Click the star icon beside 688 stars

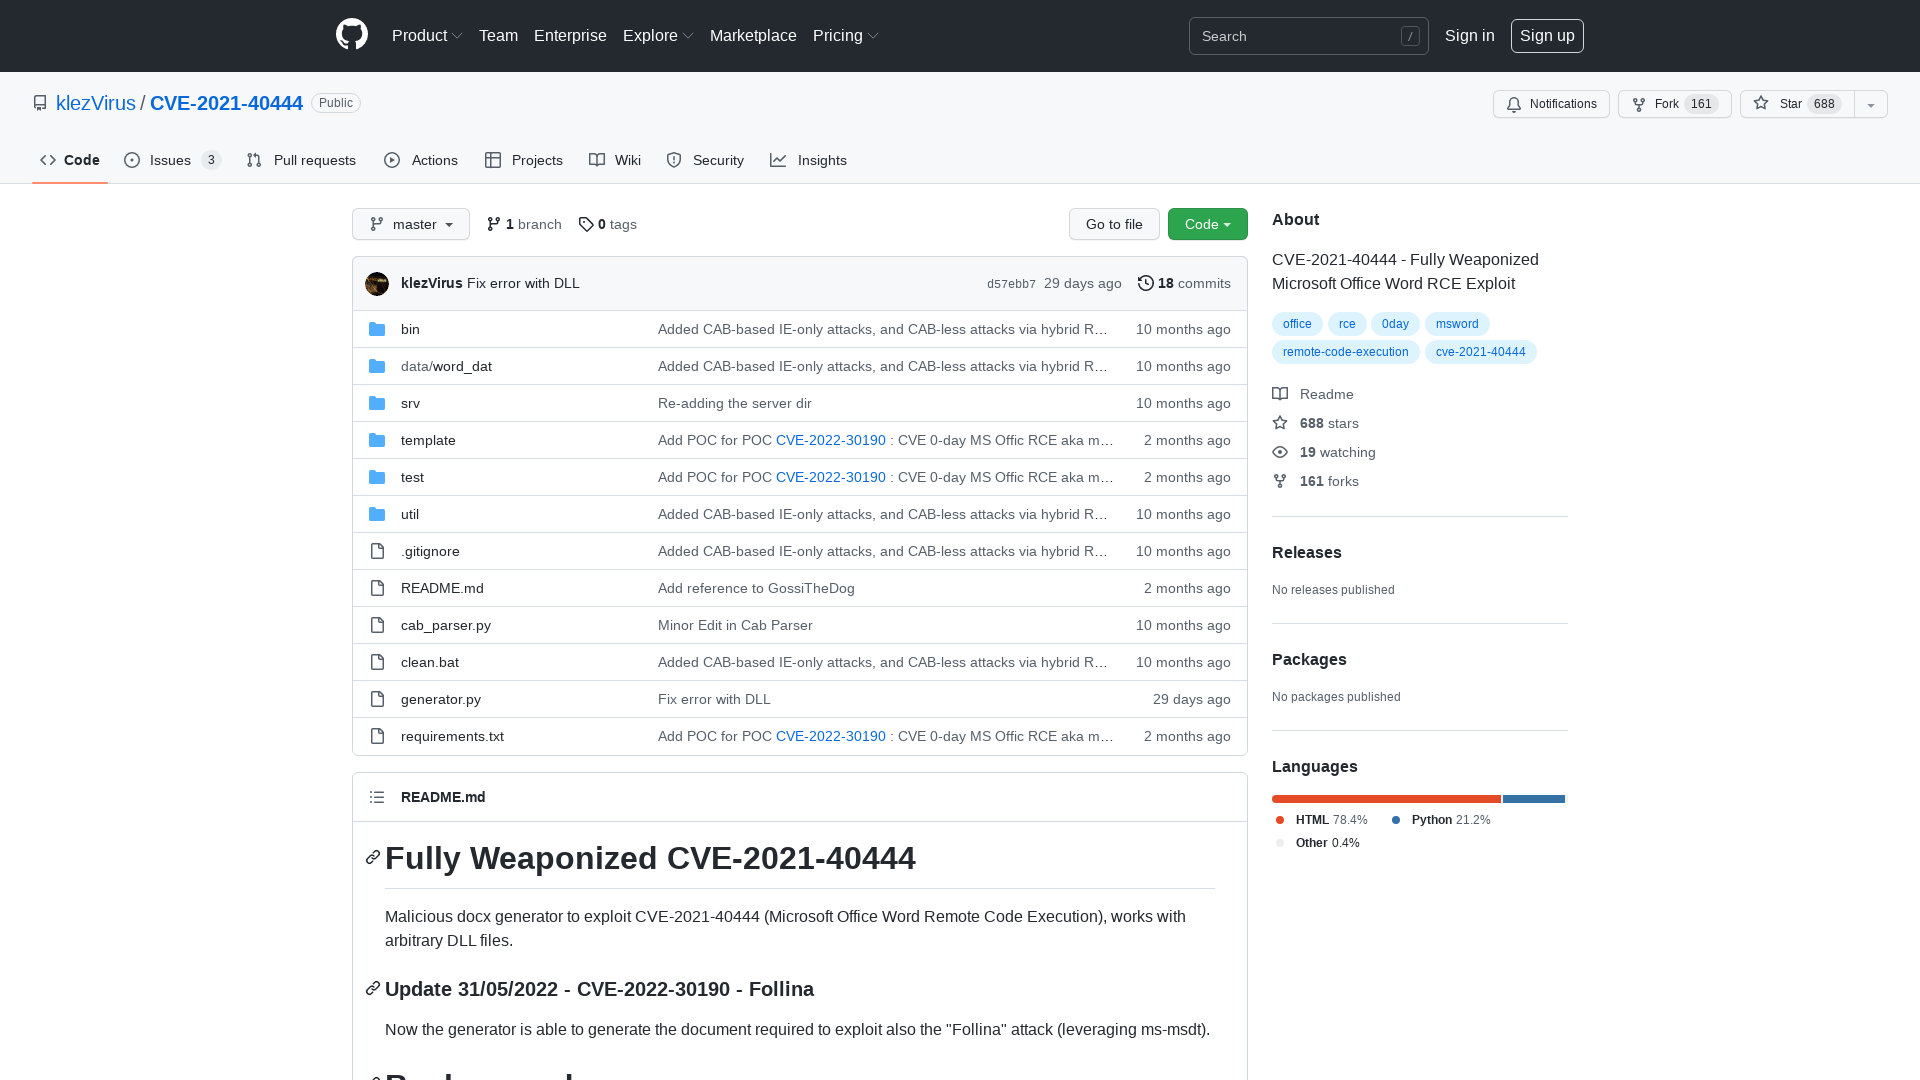(x=1280, y=423)
